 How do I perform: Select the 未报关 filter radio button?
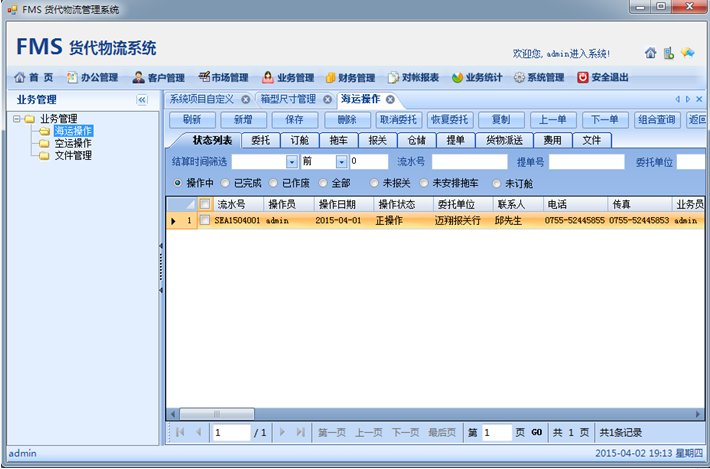[x=375, y=183]
